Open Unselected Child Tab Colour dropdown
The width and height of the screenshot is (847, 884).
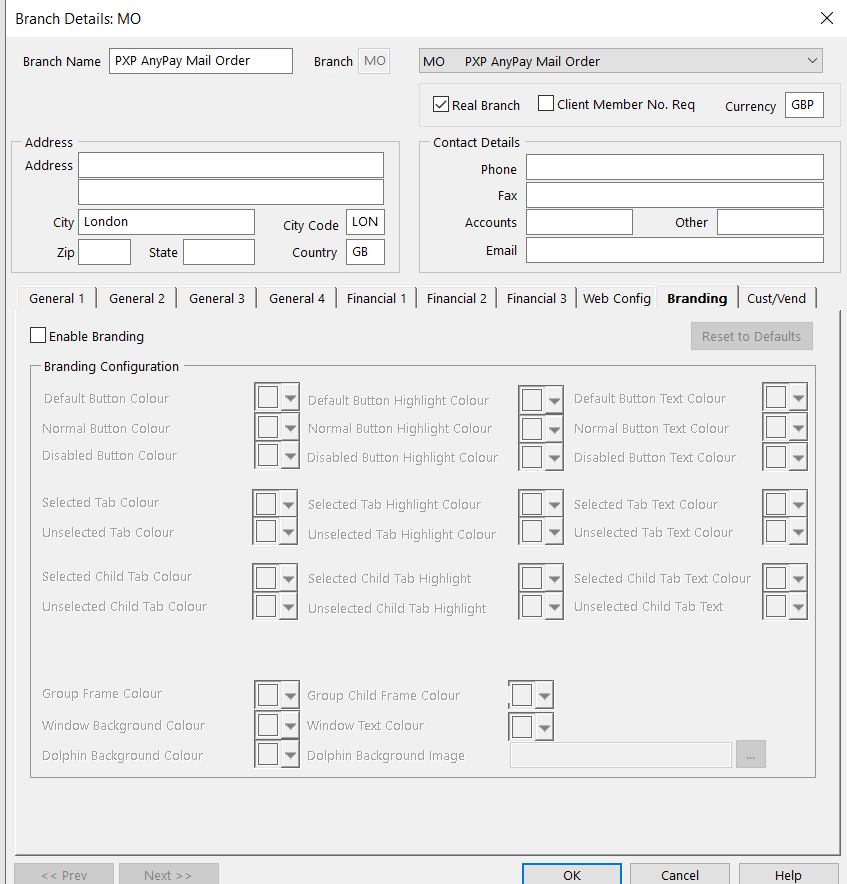point(288,607)
